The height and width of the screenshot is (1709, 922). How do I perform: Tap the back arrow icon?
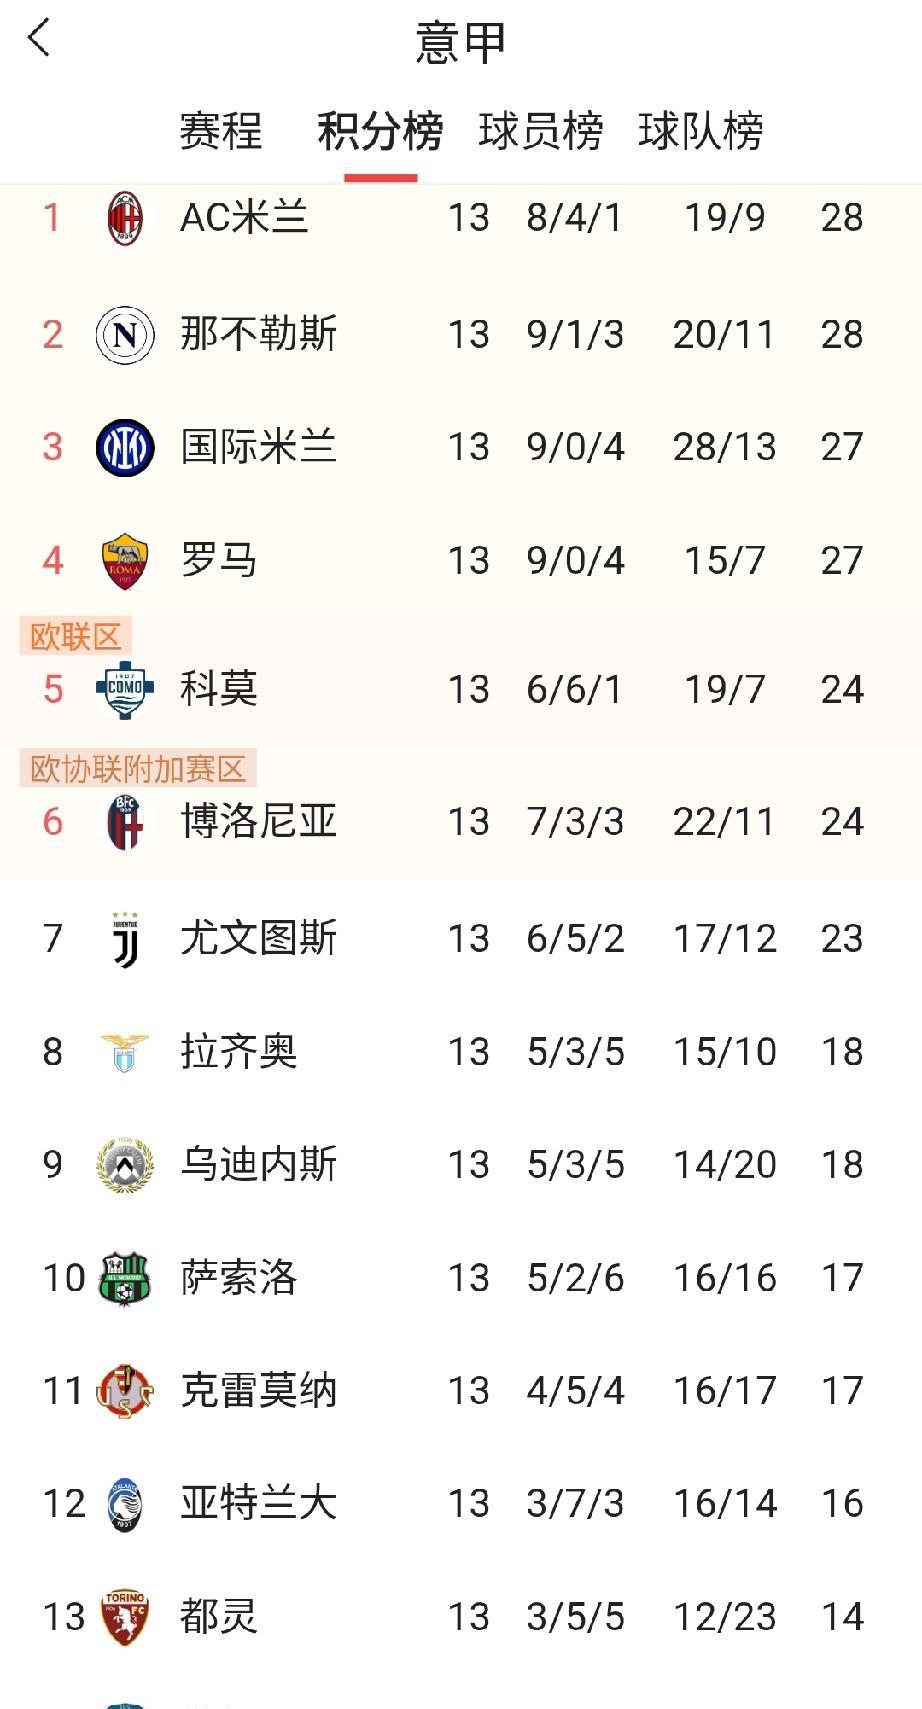point(39,39)
